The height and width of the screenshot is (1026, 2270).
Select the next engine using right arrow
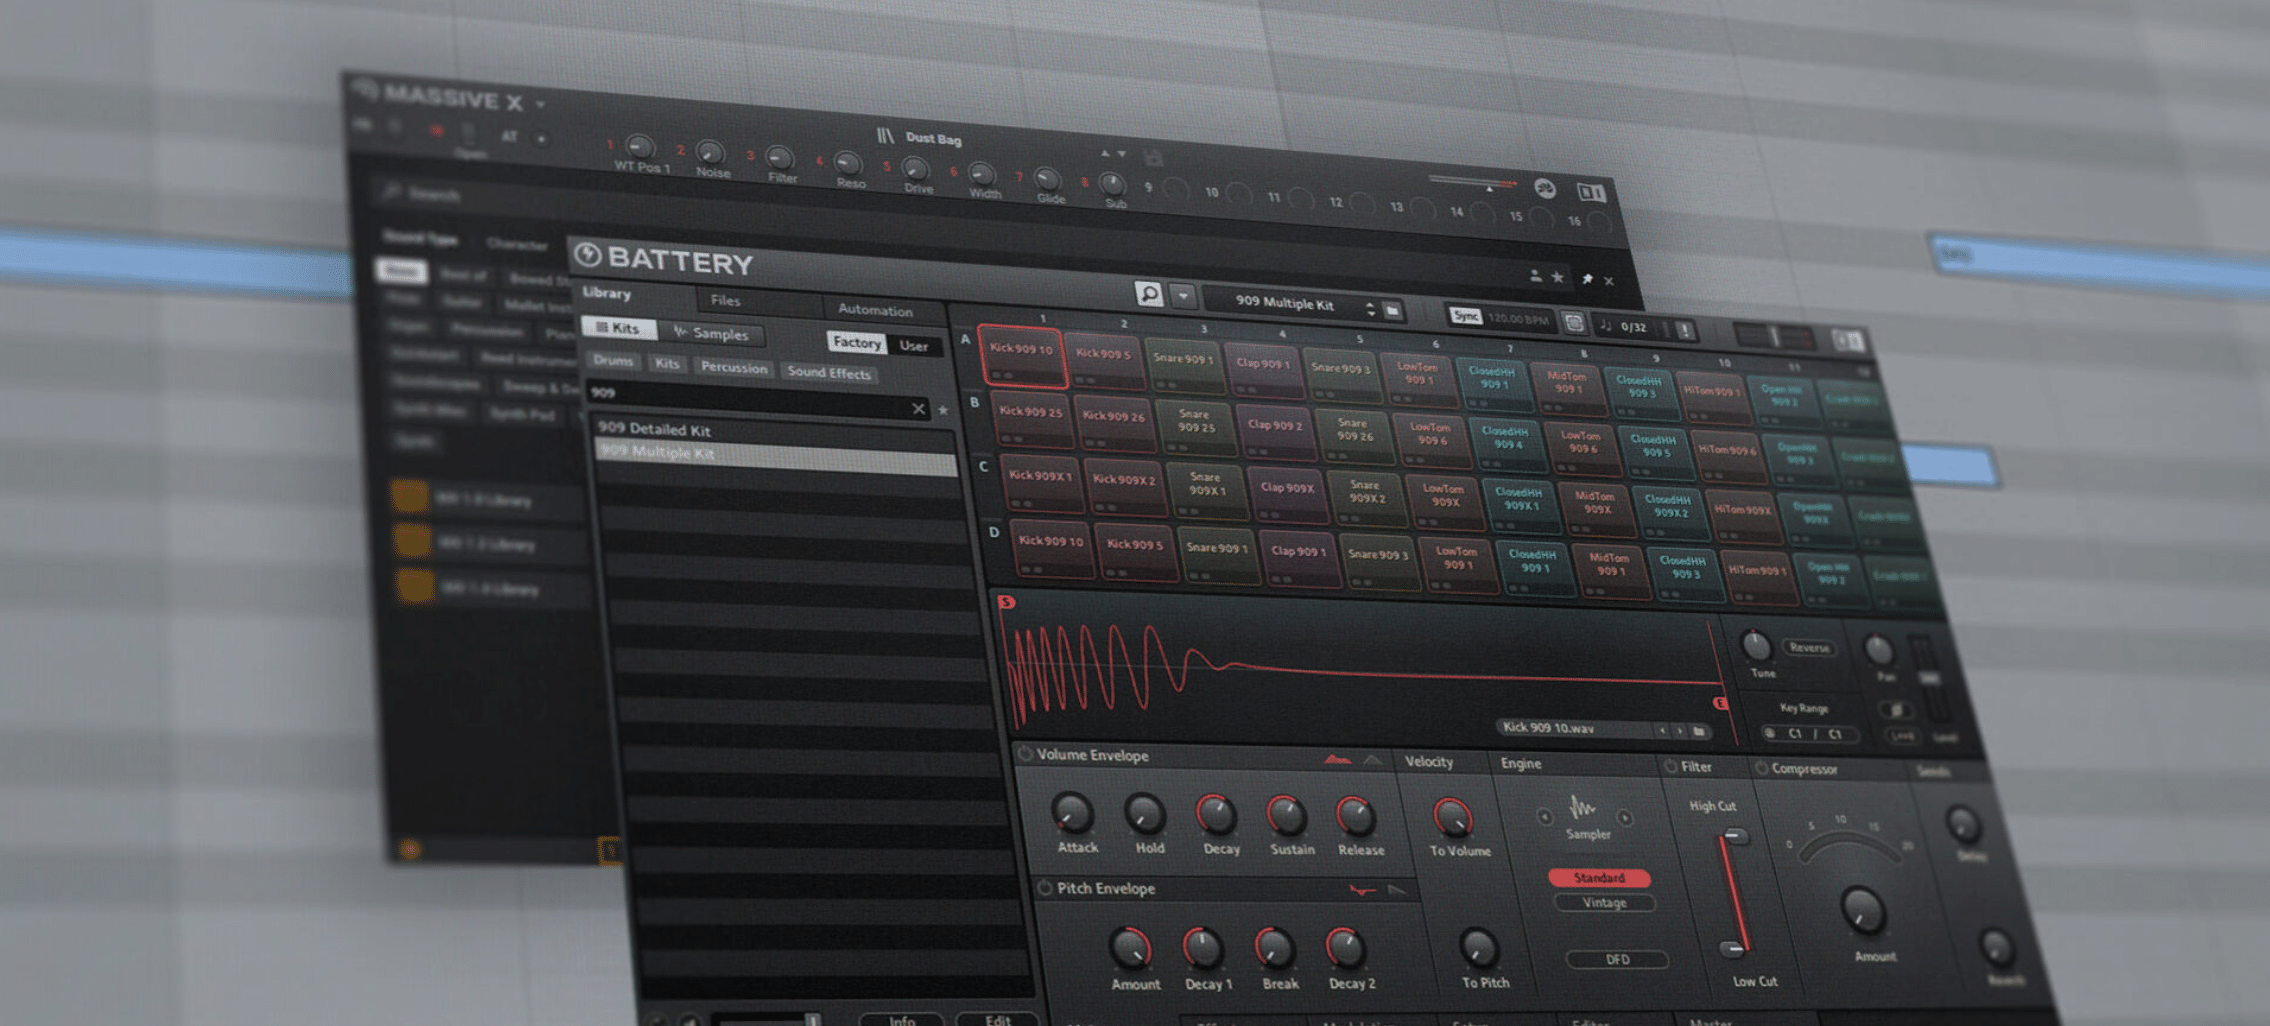tap(1626, 818)
